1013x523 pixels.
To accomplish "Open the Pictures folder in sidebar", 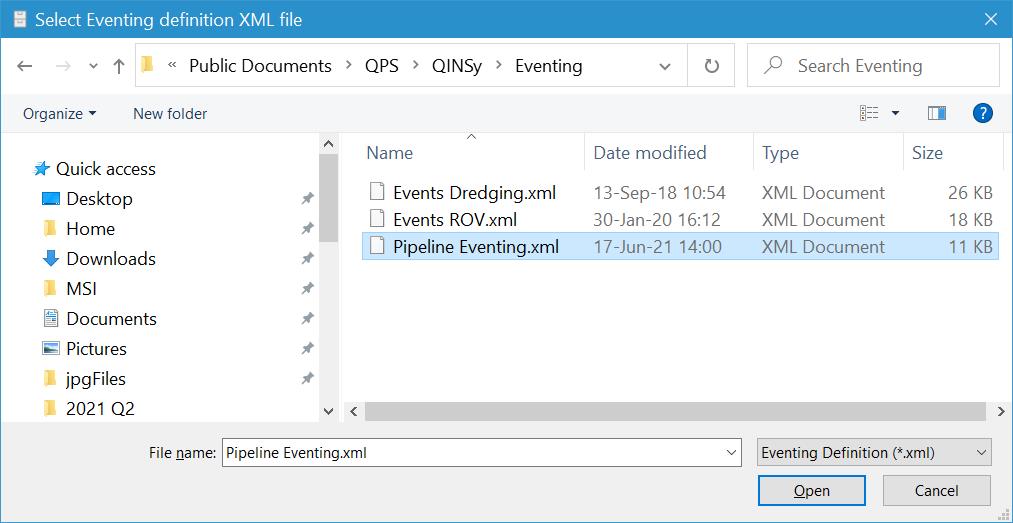I will 96,348.
